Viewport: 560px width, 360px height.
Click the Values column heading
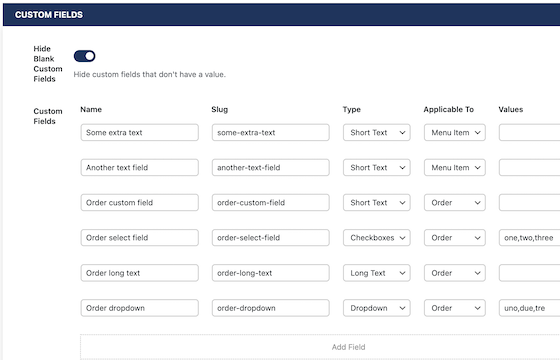511,109
